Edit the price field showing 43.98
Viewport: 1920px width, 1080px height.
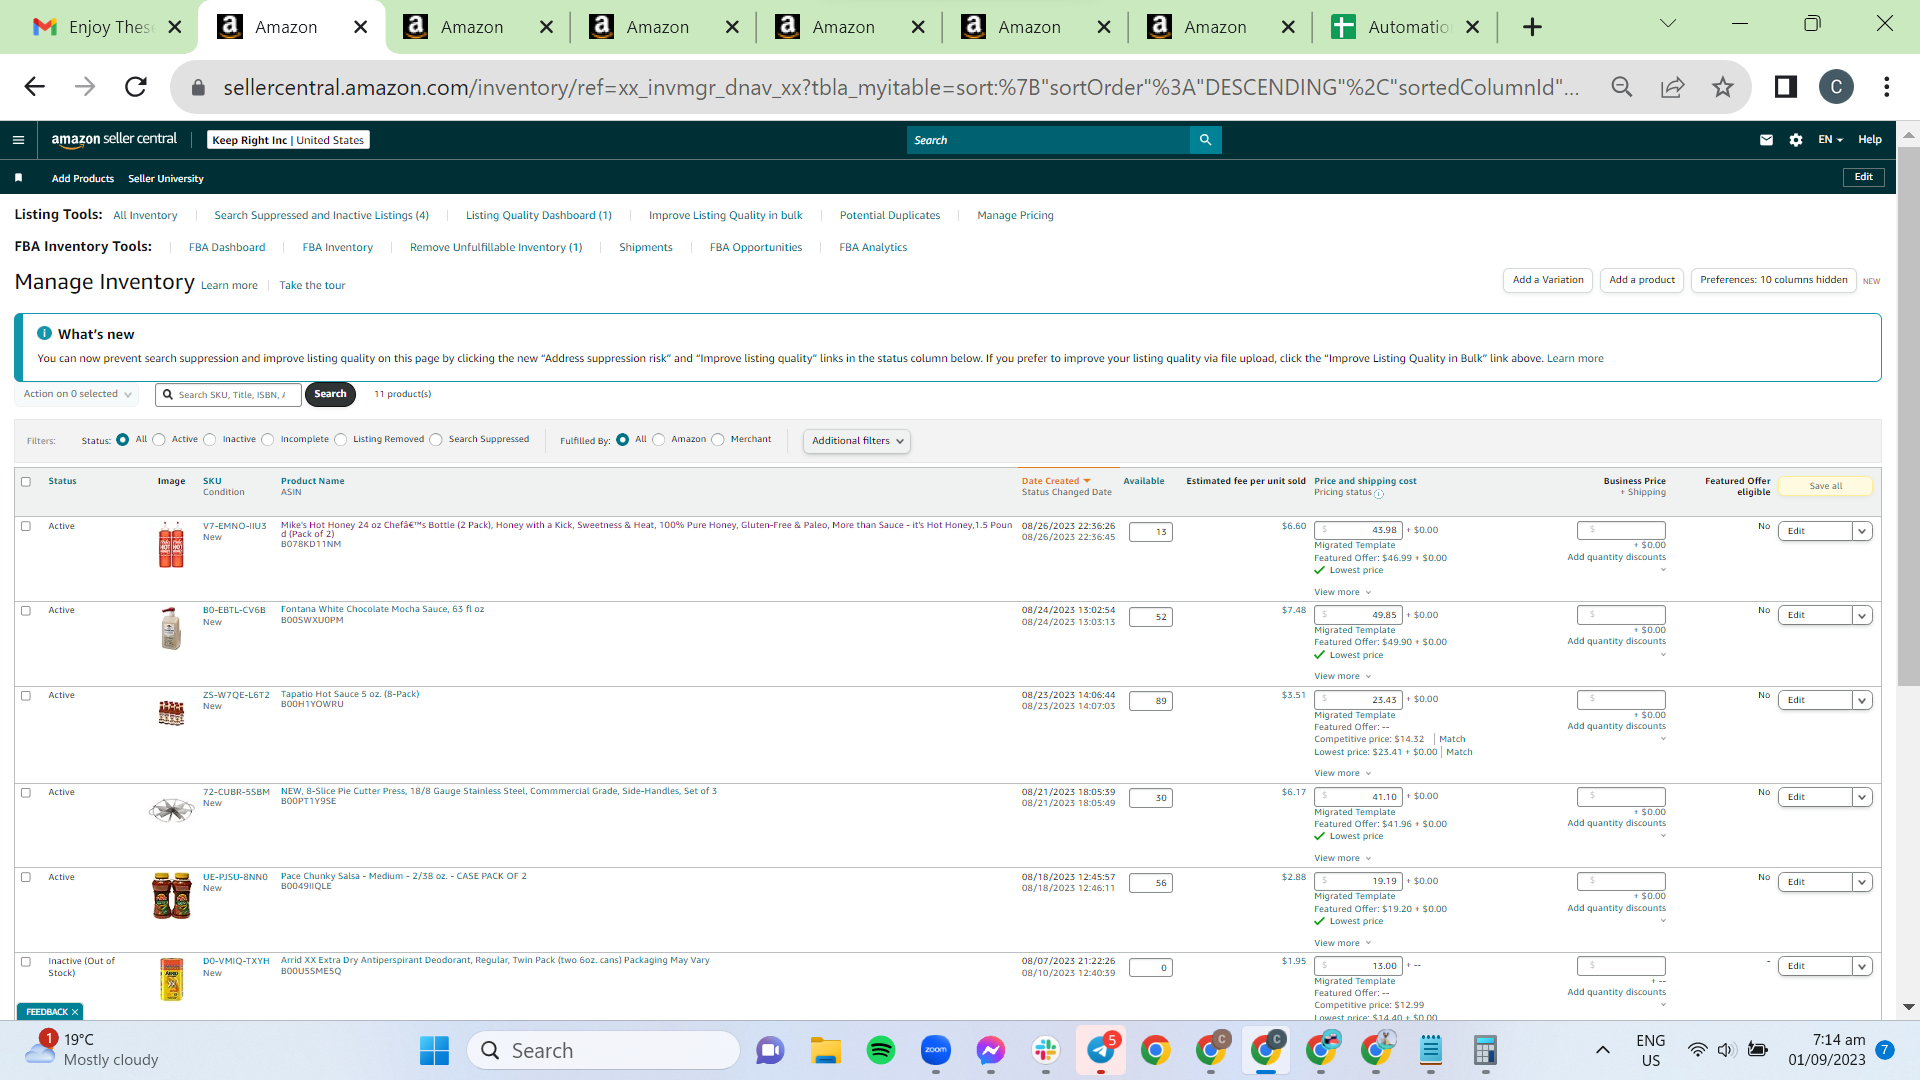1358,531
